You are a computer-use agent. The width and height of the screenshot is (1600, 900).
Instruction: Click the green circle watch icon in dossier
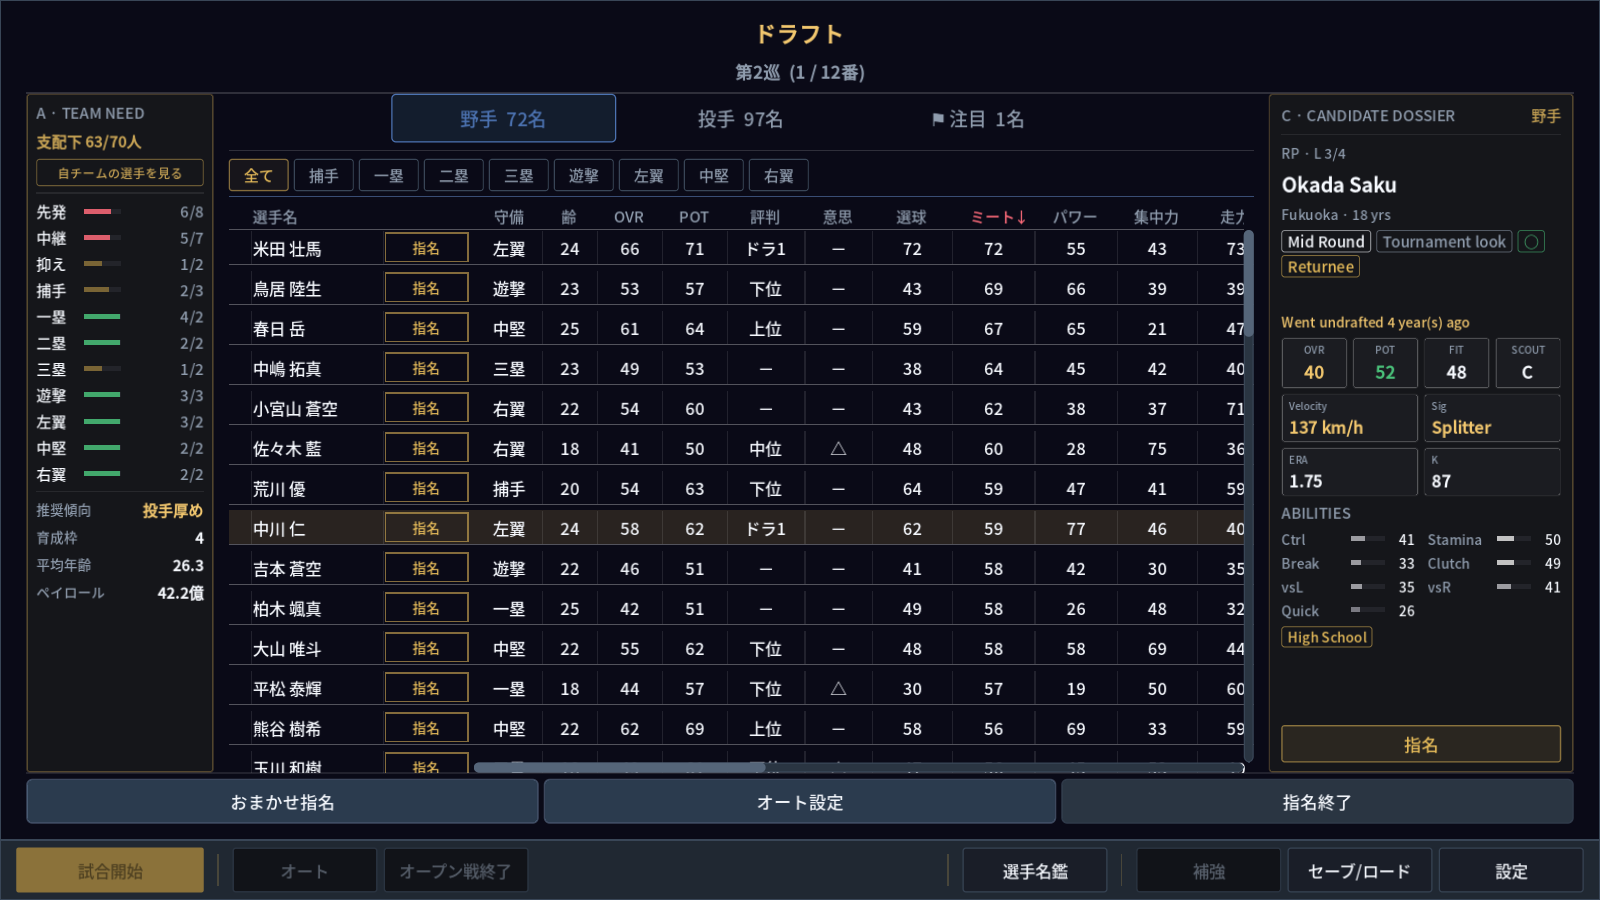(x=1531, y=242)
